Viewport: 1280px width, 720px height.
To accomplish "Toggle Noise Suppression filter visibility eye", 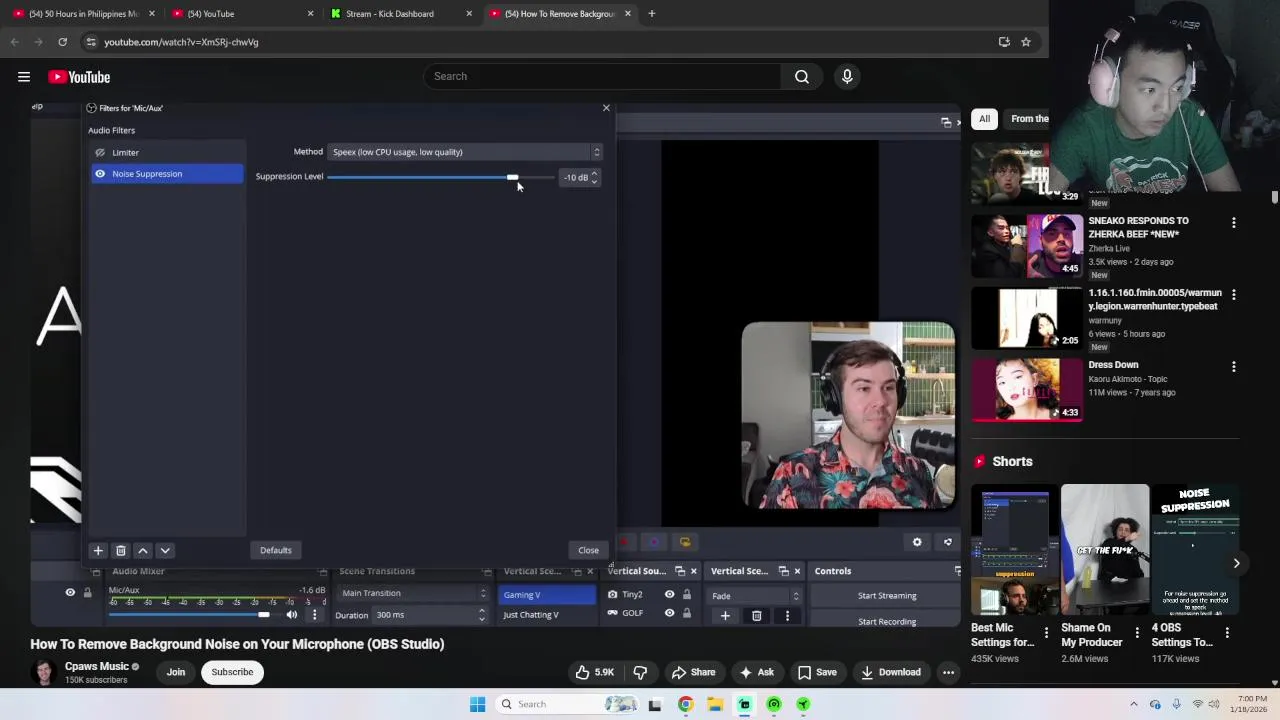I will click(99, 174).
